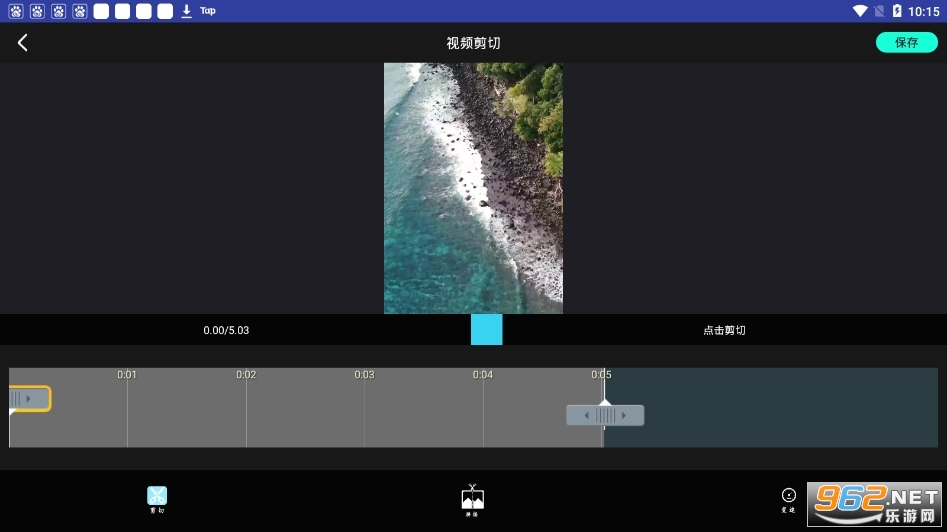Go back using the top-left arrow
Viewport: 947px width, 532px height.
click(22, 43)
